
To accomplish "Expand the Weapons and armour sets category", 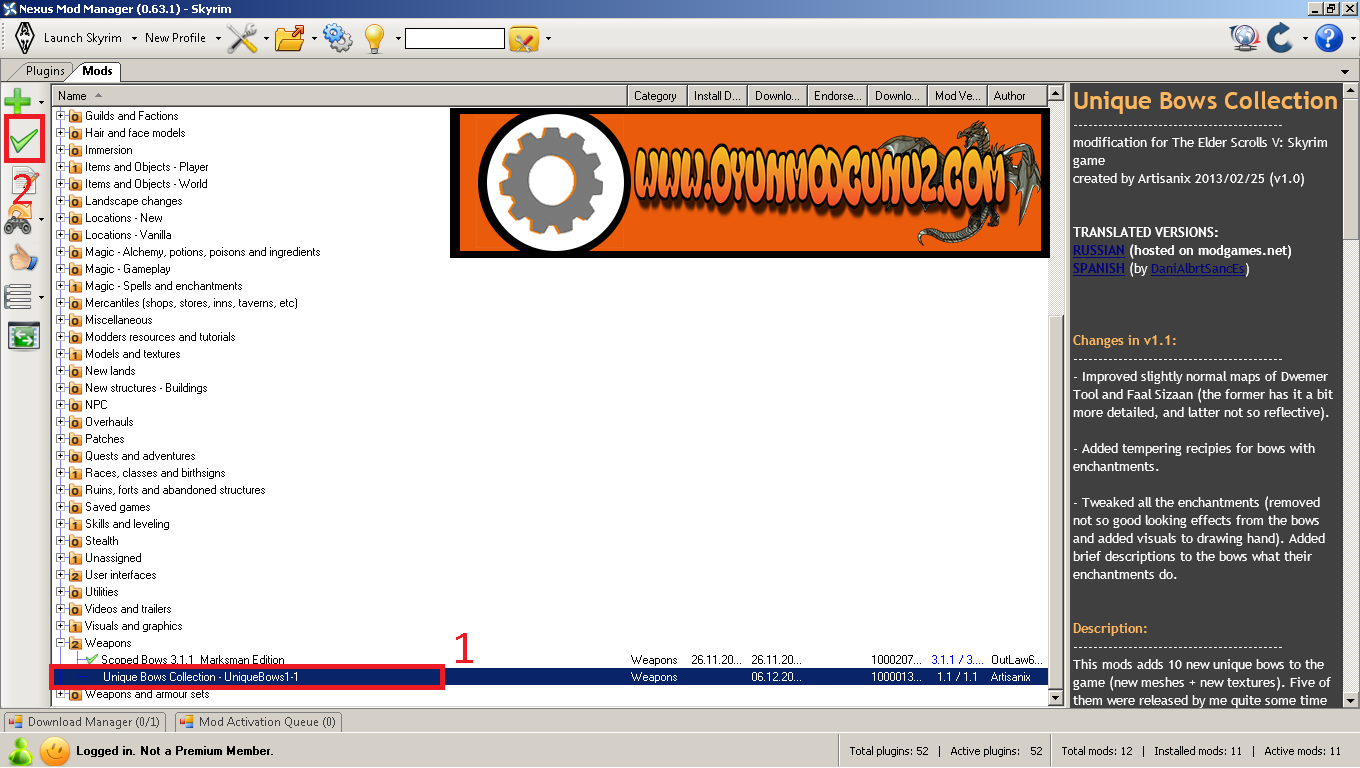I will pos(60,694).
